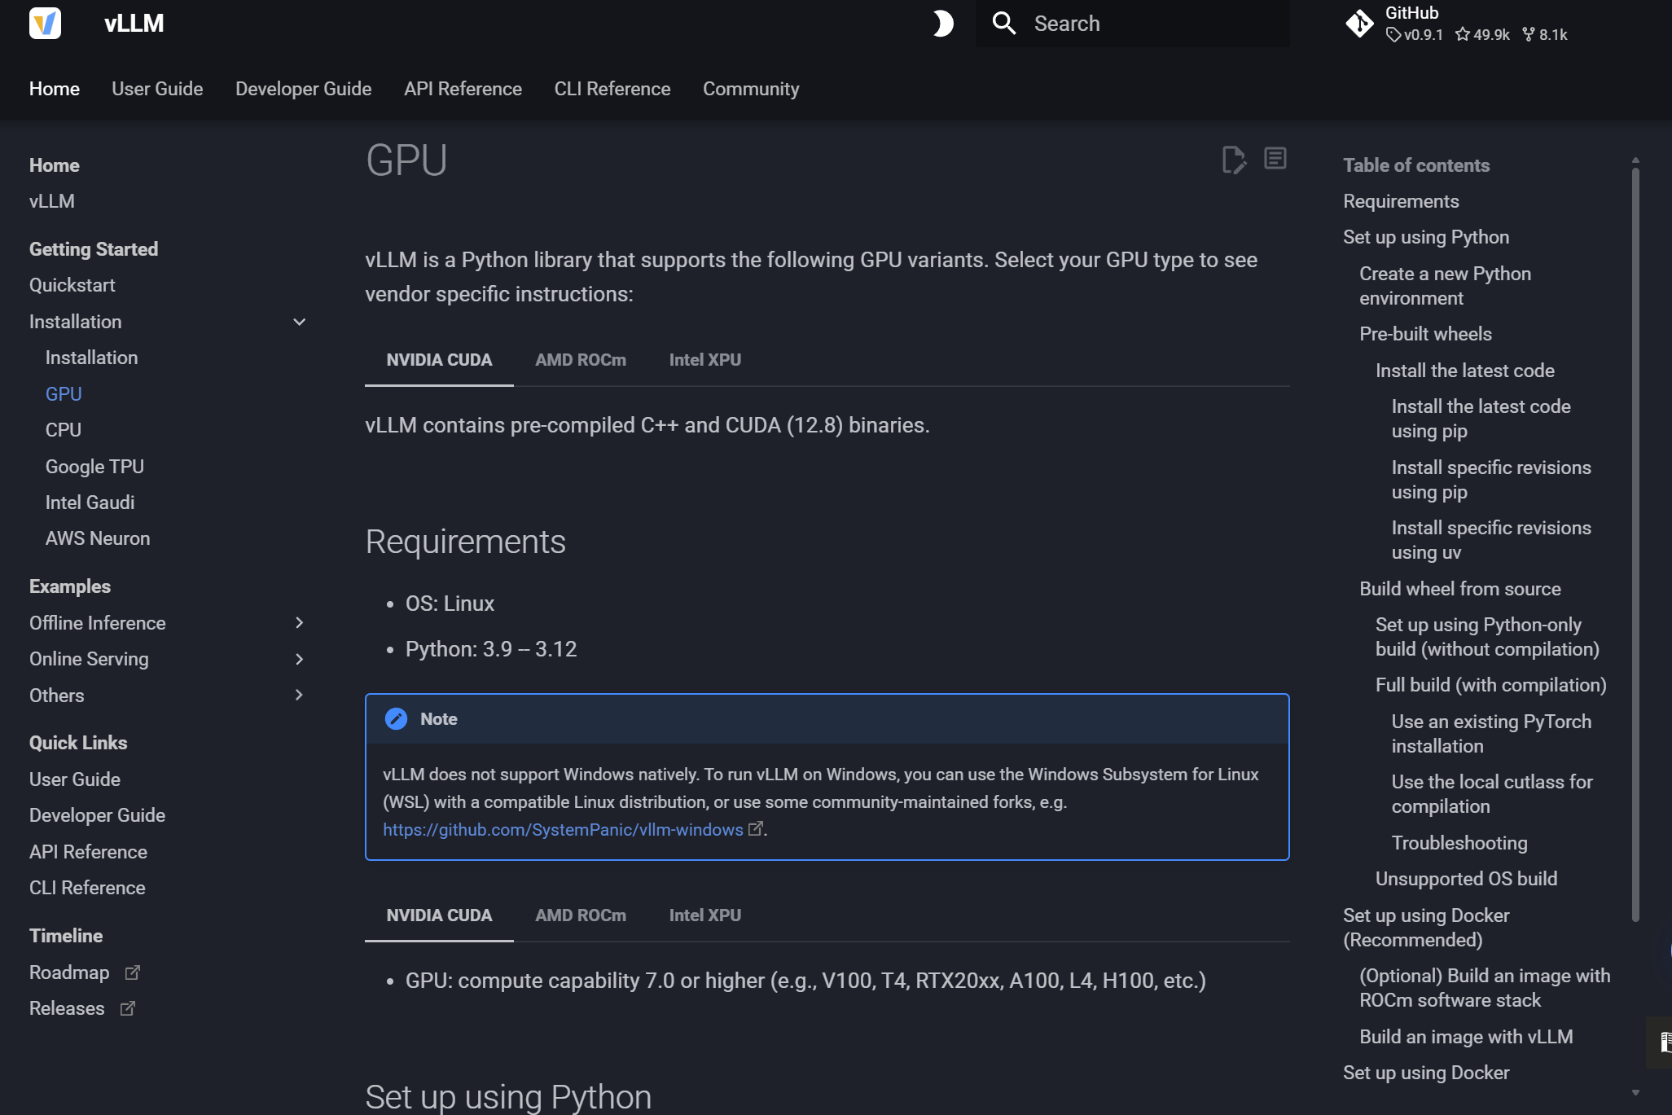
Task: Click the vLLM logo icon
Action: click(x=45, y=23)
